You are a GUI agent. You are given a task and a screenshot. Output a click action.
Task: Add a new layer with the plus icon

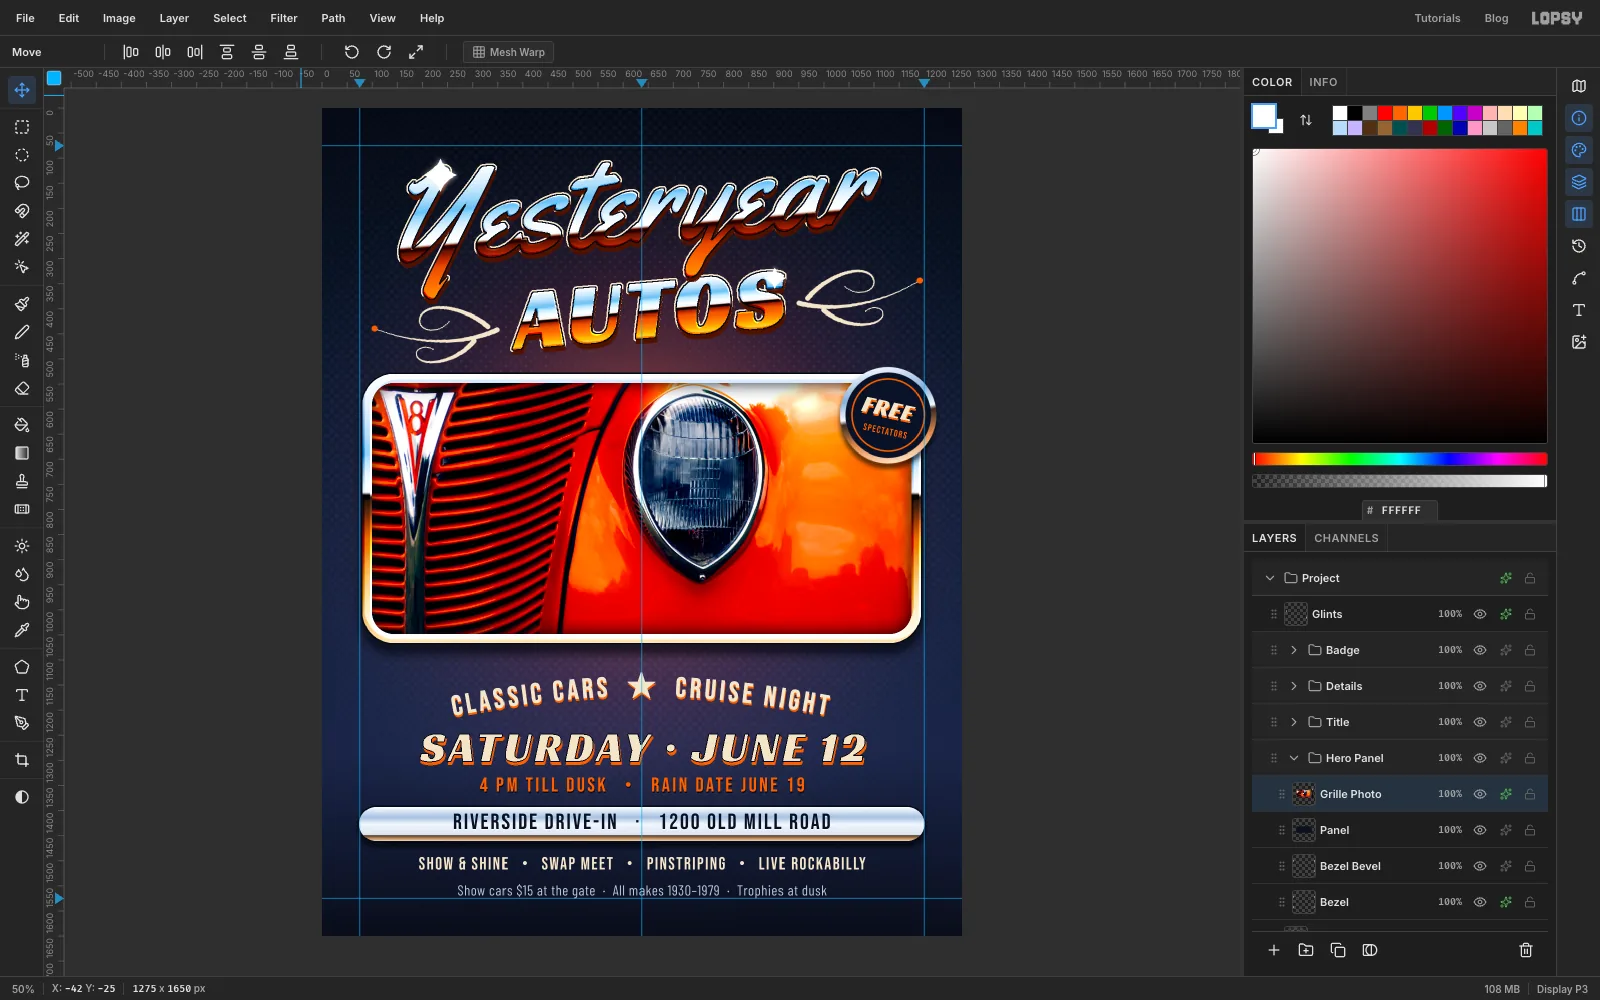1274,950
